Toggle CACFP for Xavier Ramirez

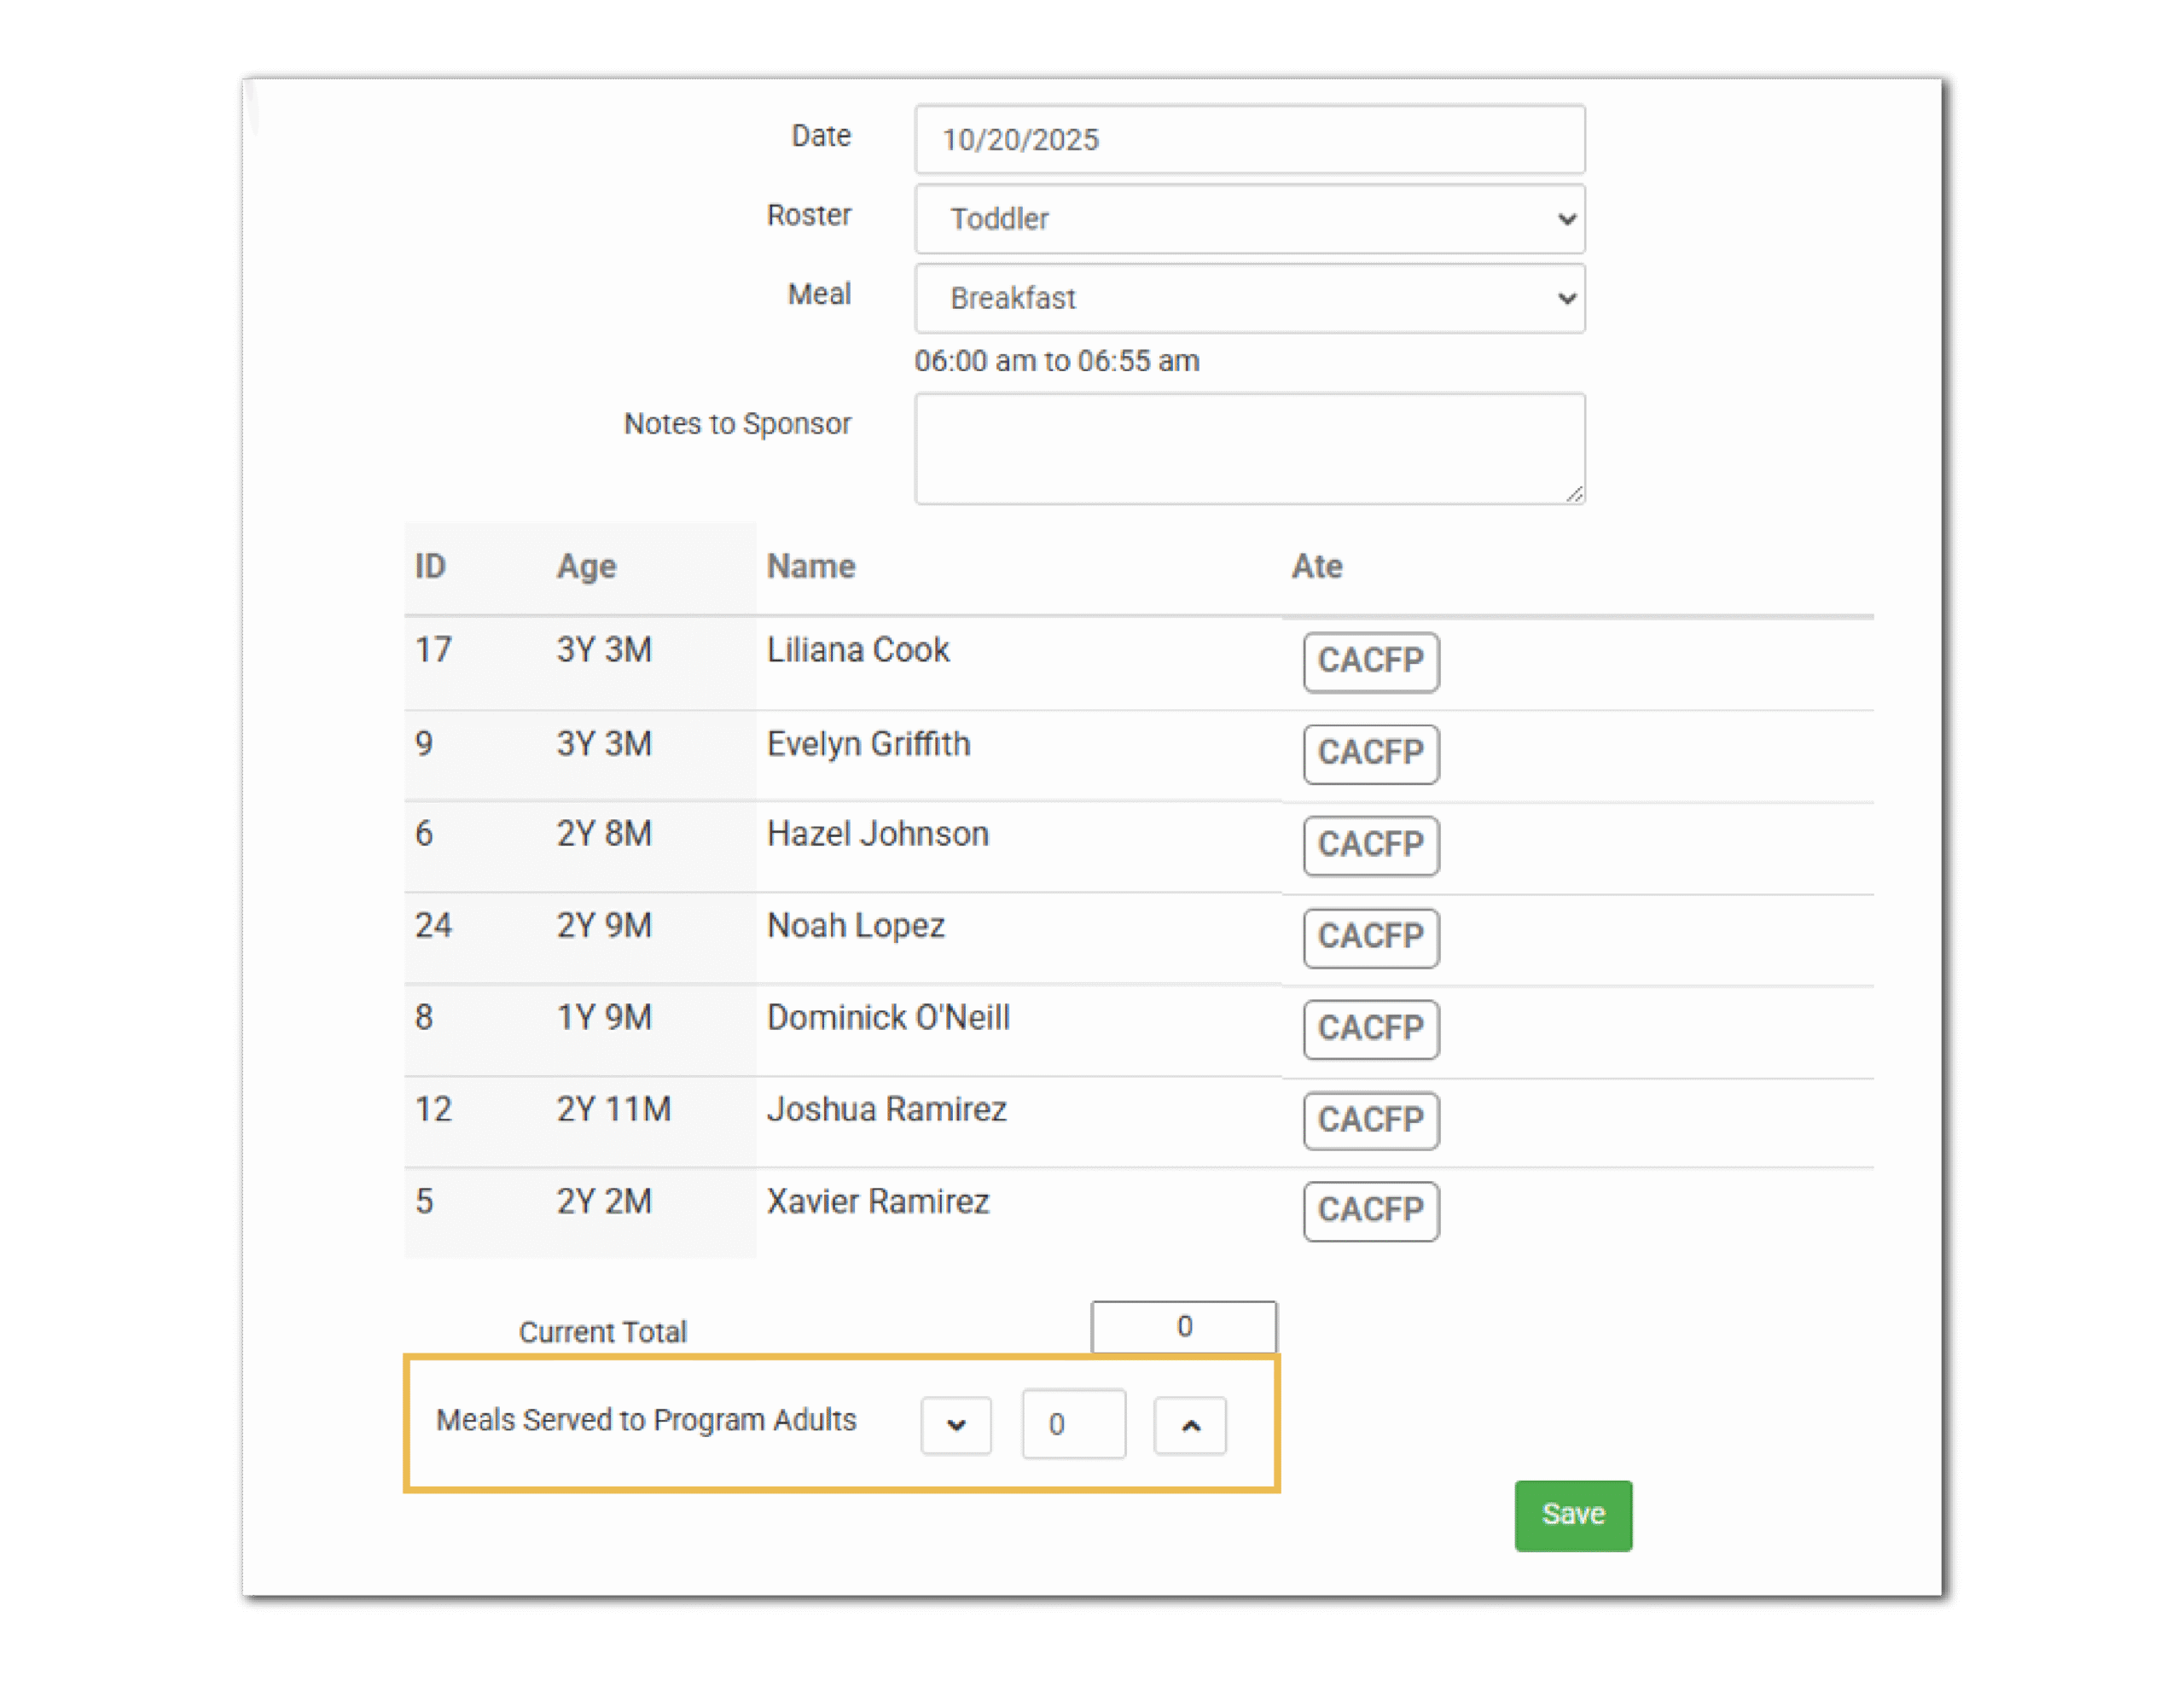click(1370, 1211)
